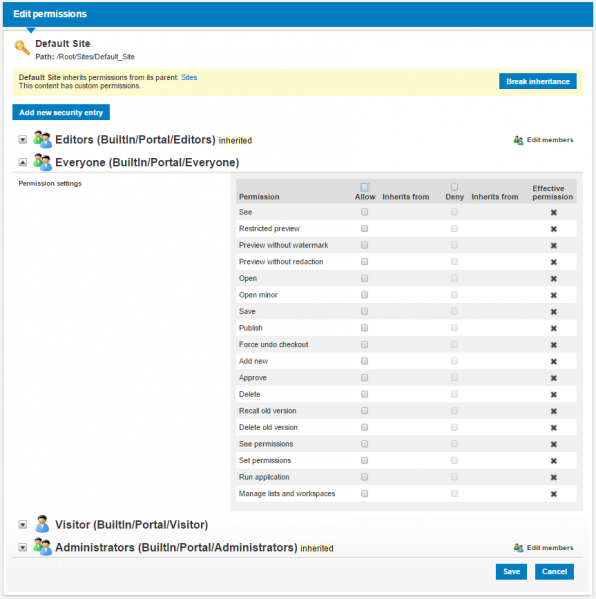
Task: Allow the Publish permission
Action: [x=364, y=328]
